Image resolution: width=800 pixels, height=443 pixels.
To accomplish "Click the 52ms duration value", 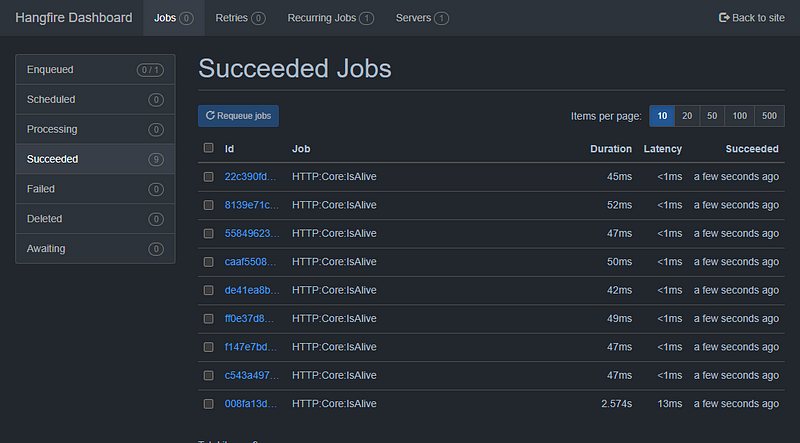I will pyautogui.click(x=619, y=205).
